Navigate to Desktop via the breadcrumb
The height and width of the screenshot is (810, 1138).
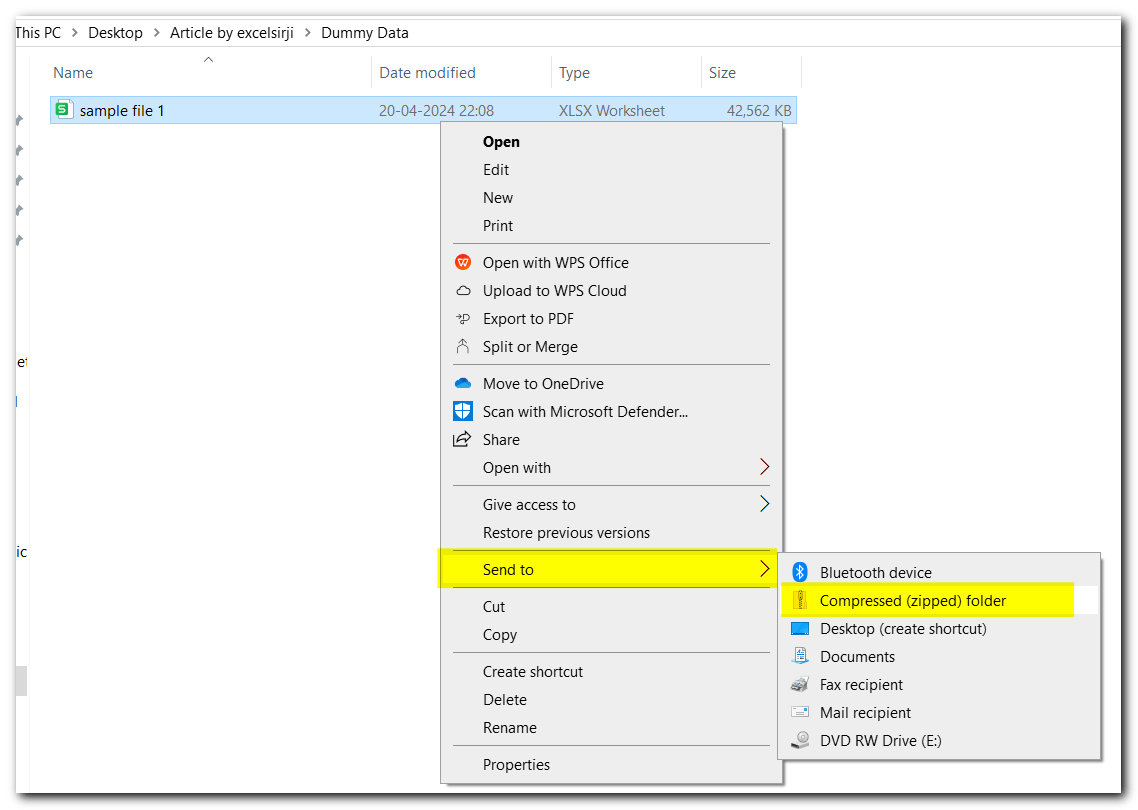[x=115, y=32]
